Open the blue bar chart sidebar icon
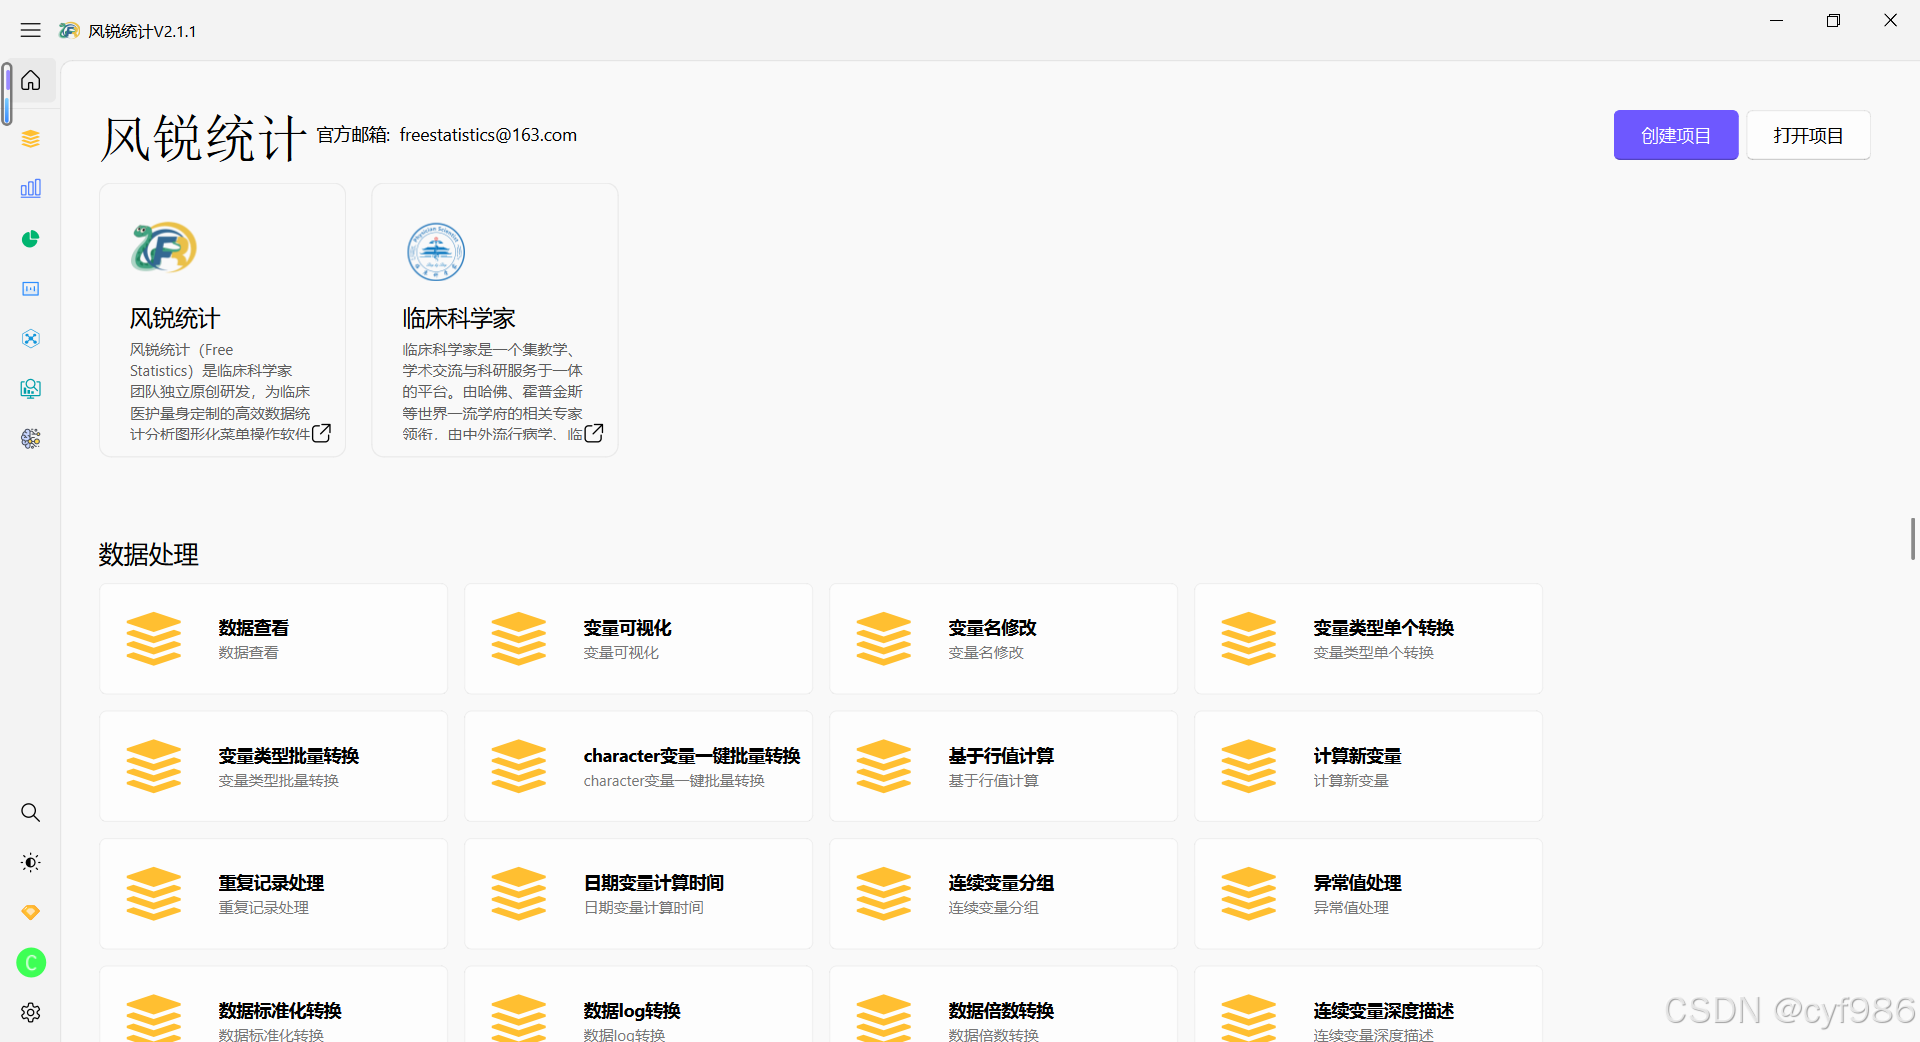Image resolution: width=1920 pixels, height=1042 pixels. point(31,188)
